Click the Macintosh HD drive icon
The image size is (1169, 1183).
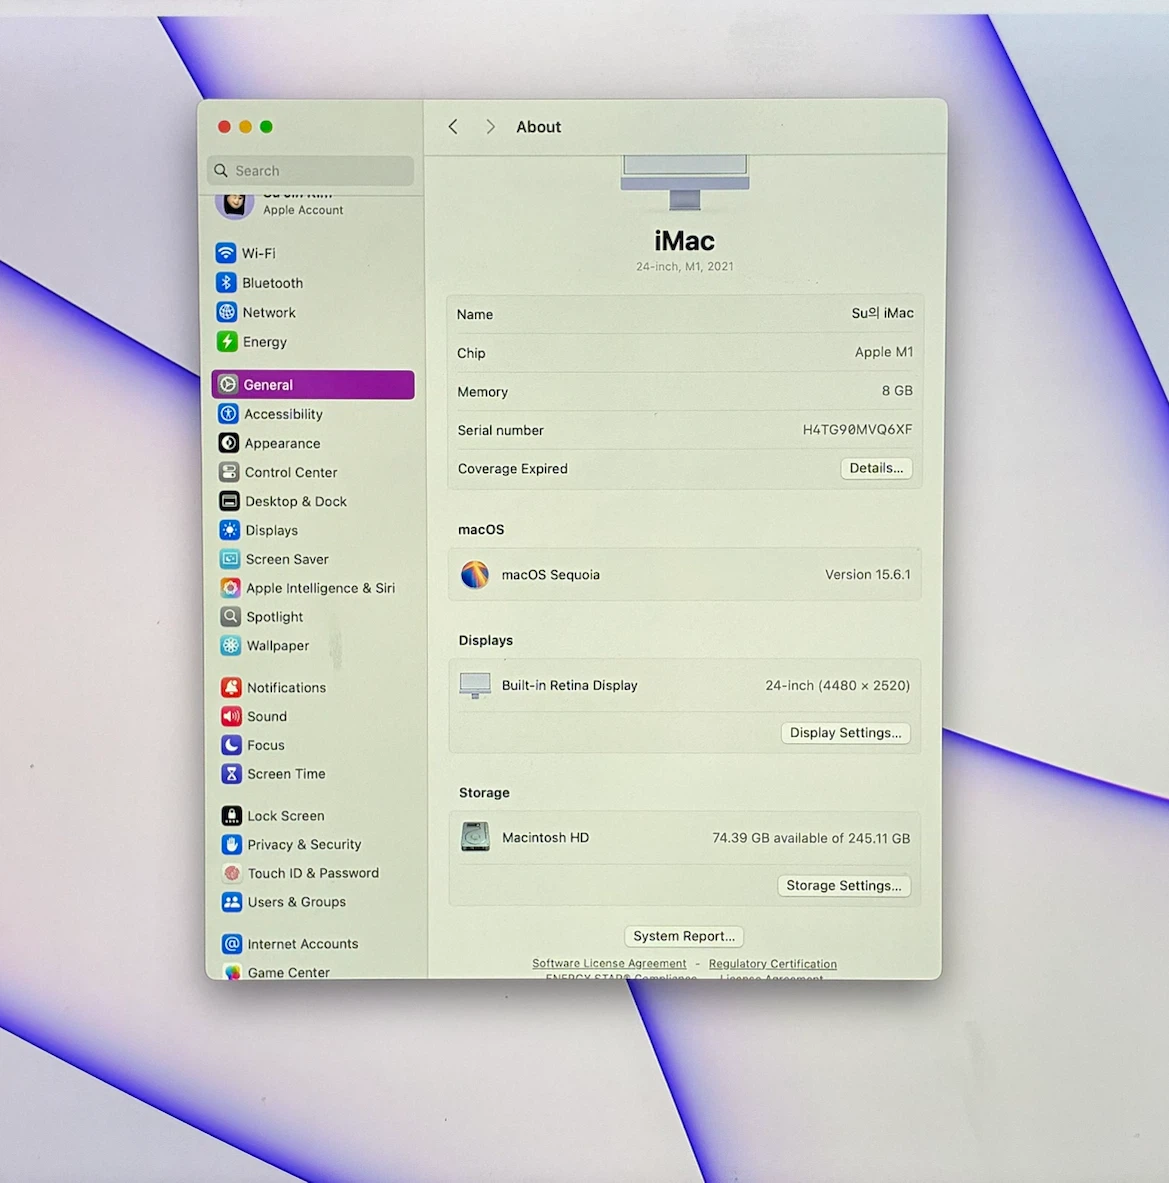click(475, 837)
